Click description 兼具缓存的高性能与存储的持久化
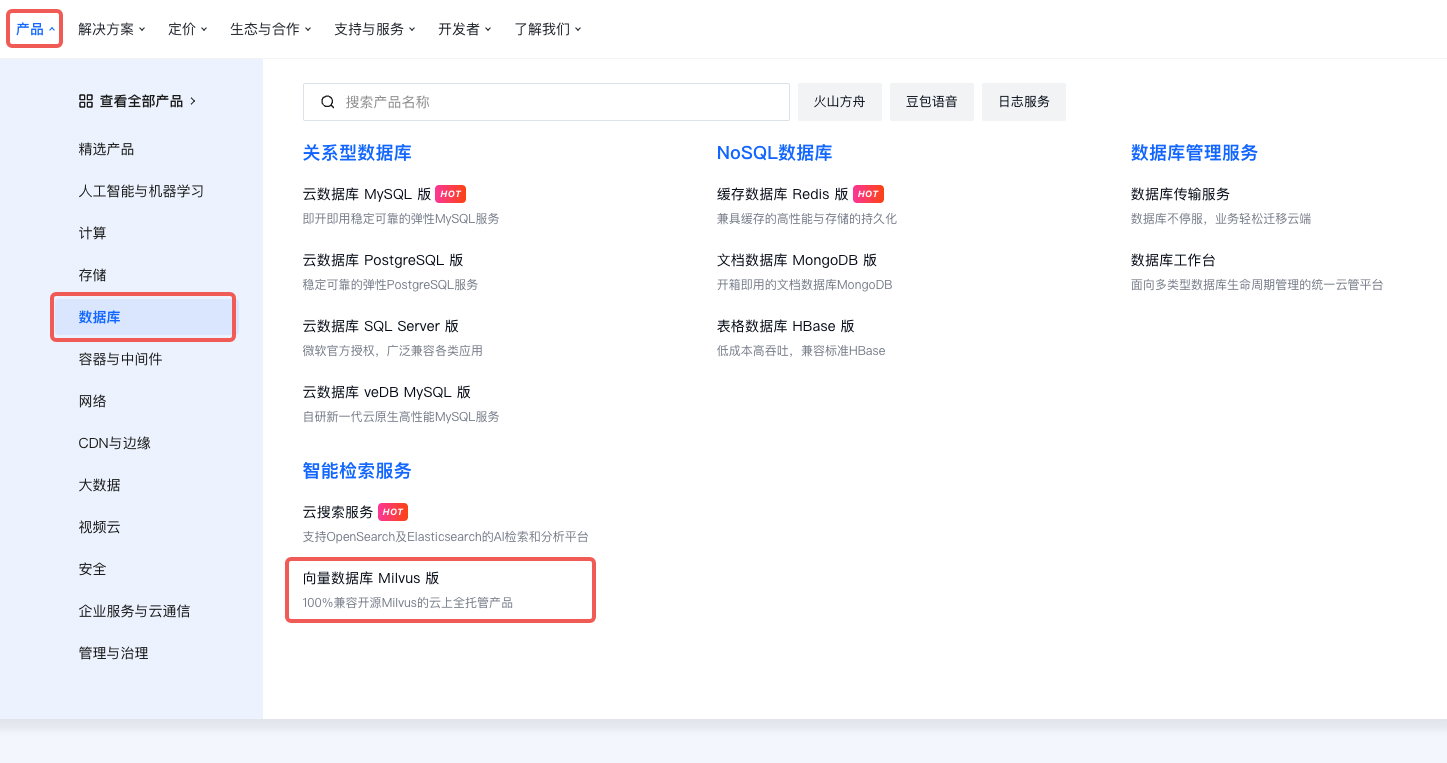The image size is (1447, 763). coord(807,219)
